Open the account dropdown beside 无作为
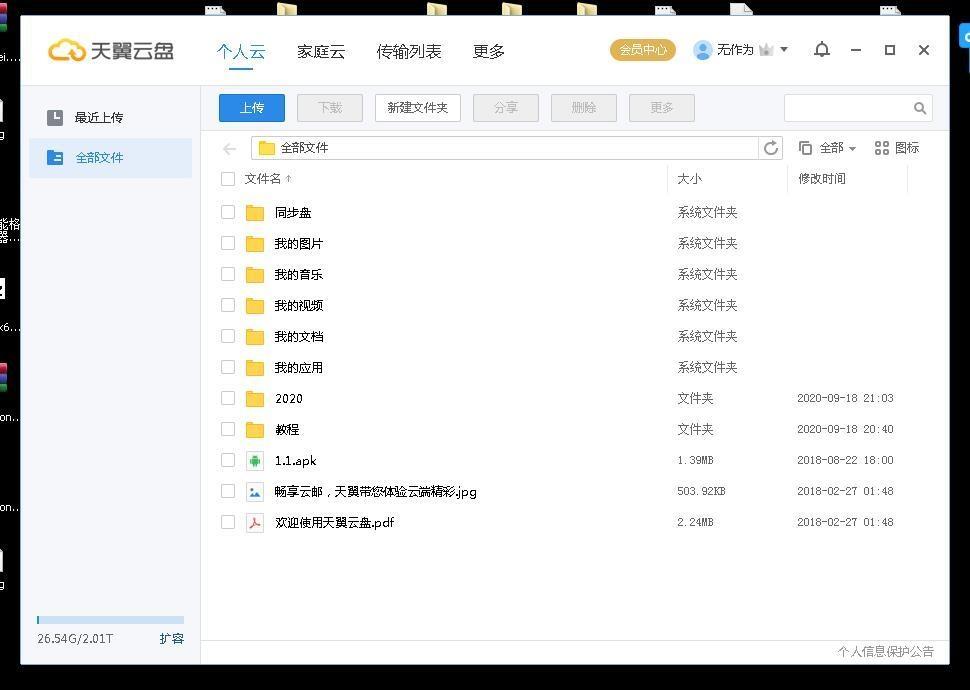The height and width of the screenshot is (690, 970). tap(782, 49)
